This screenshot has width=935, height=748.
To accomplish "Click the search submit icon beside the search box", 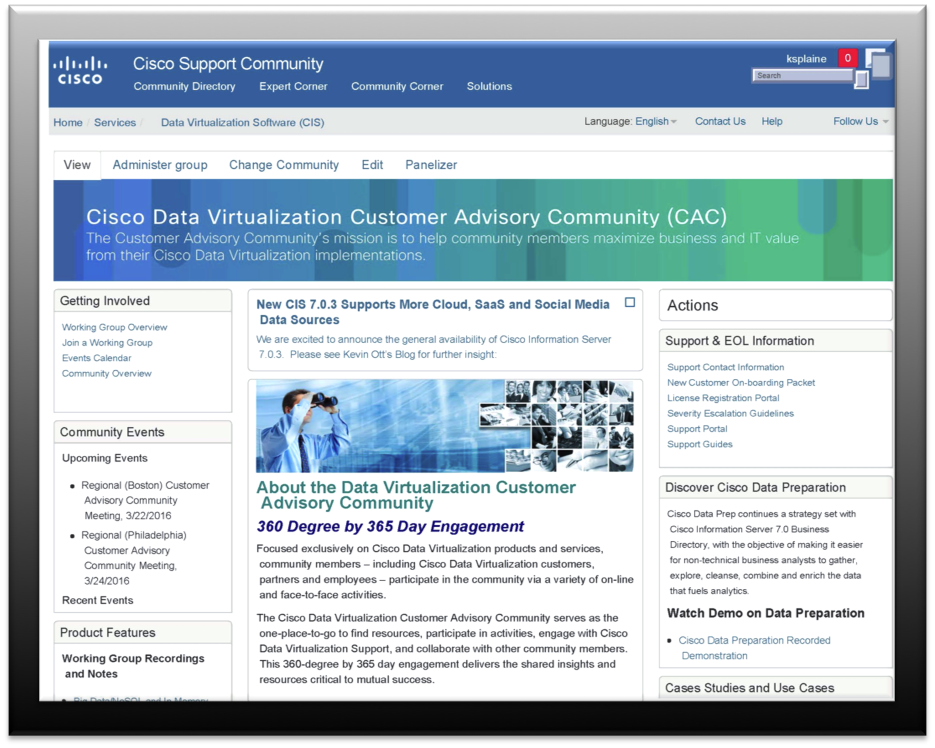I will point(861,79).
